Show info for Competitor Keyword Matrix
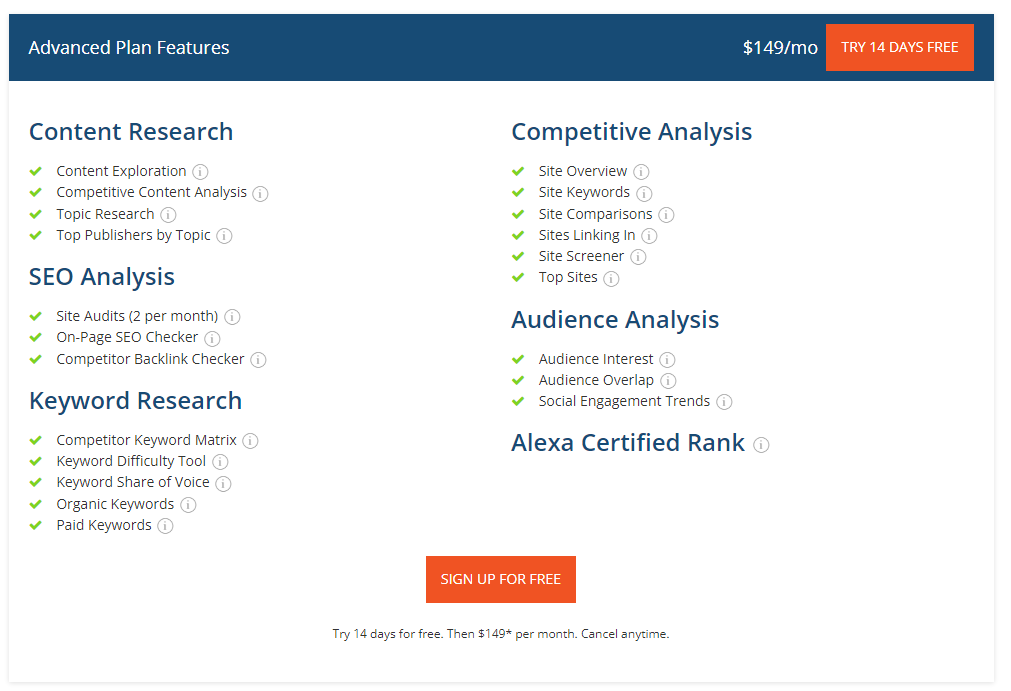1011x691 pixels. (x=250, y=441)
